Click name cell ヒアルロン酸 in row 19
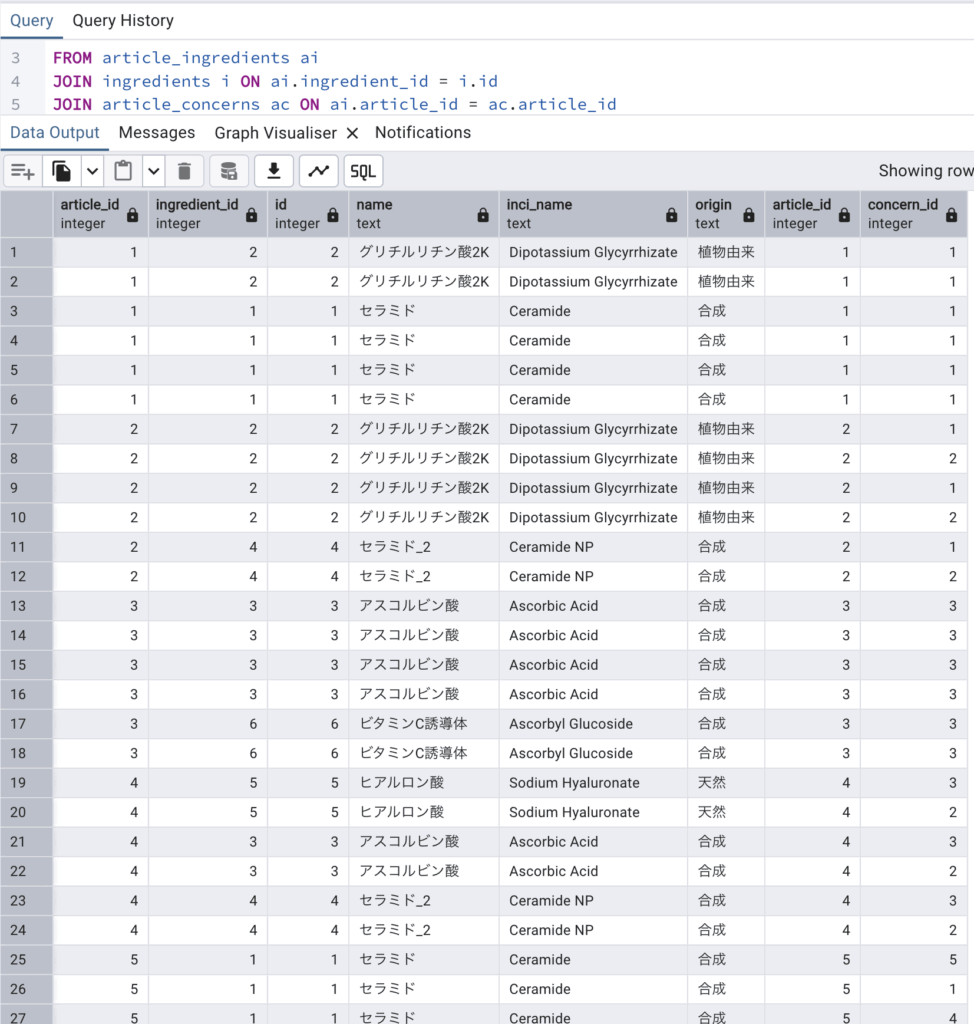The image size is (974, 1024). 424,782
